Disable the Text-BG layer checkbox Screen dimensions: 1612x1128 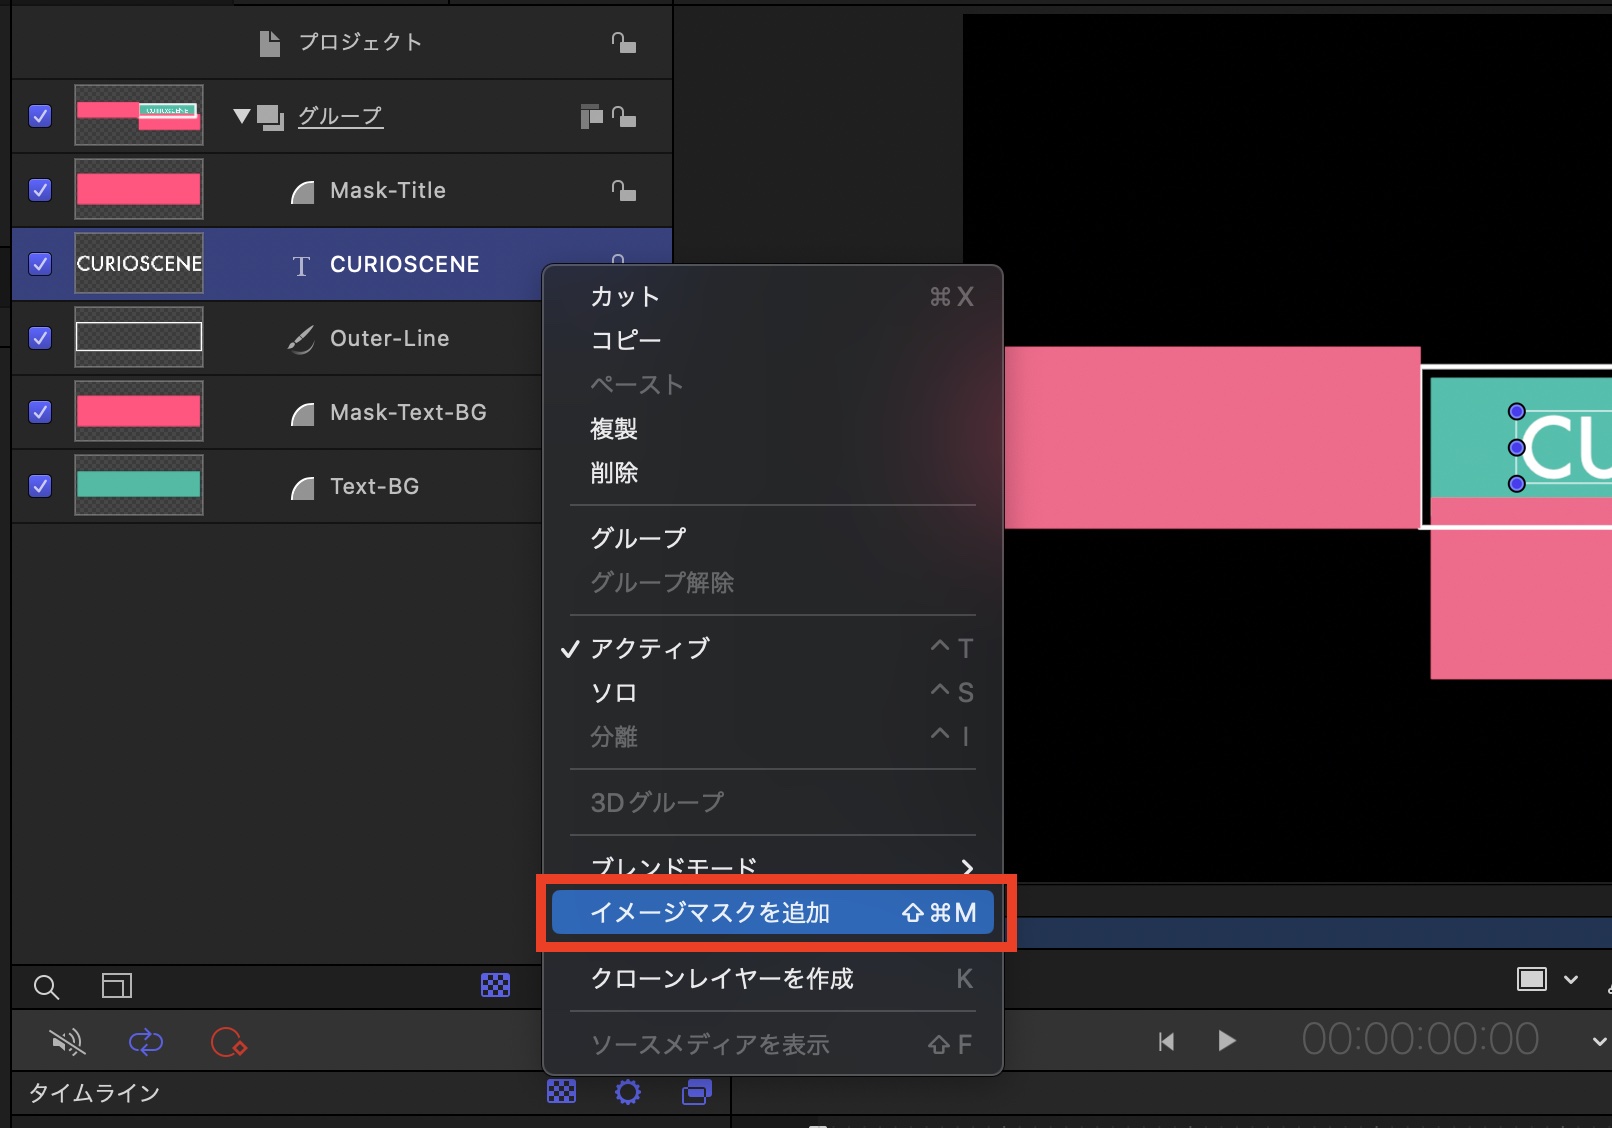[x=40, y=486]
